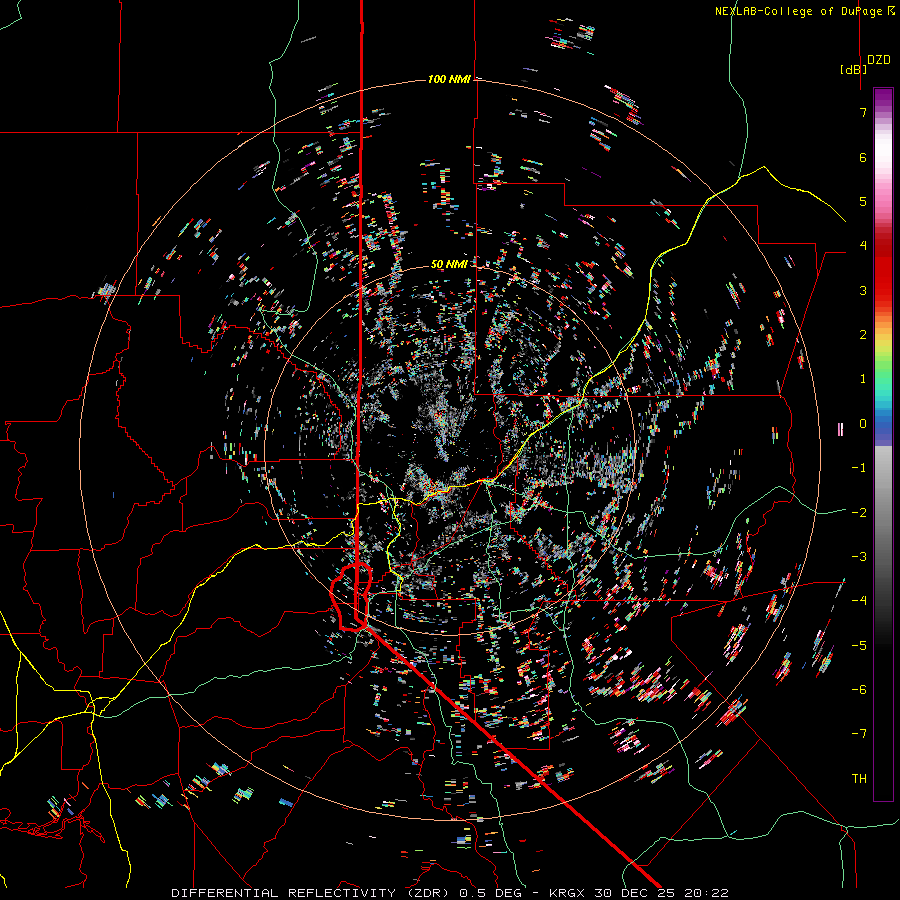Click the -4 dB value on the legend
The height and width of the screenshot is (900, 900).
click(x=859, y=601)
